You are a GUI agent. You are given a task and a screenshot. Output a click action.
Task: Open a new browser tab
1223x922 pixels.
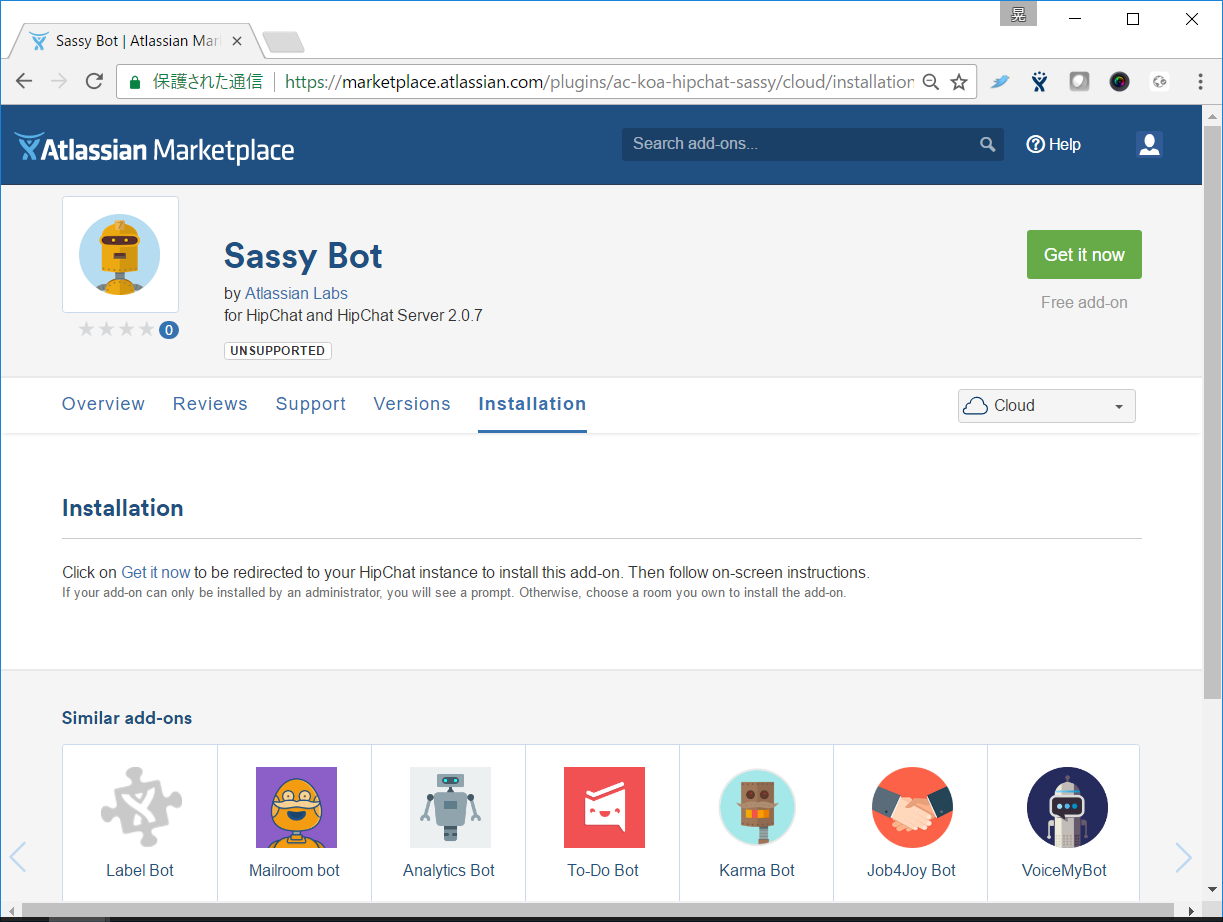(x=283, y=42)
